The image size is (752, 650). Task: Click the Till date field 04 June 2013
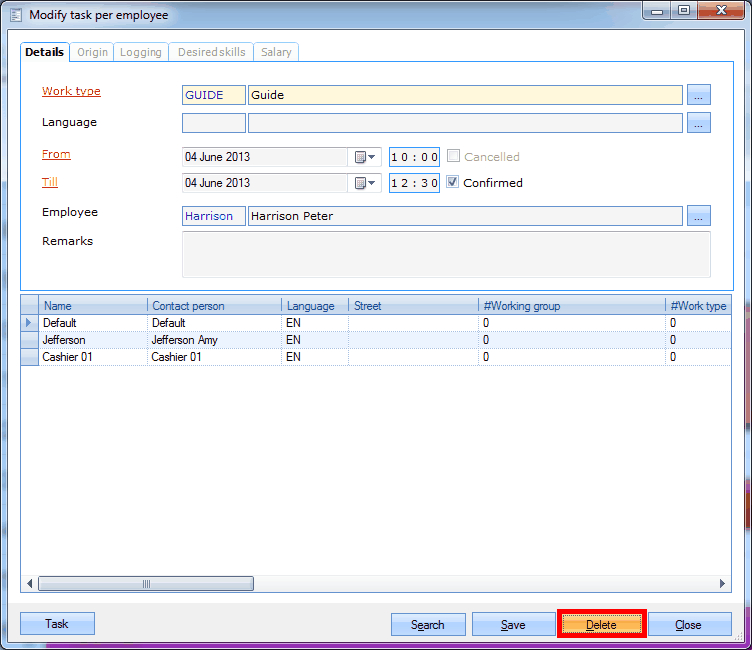tap(265, 183)
